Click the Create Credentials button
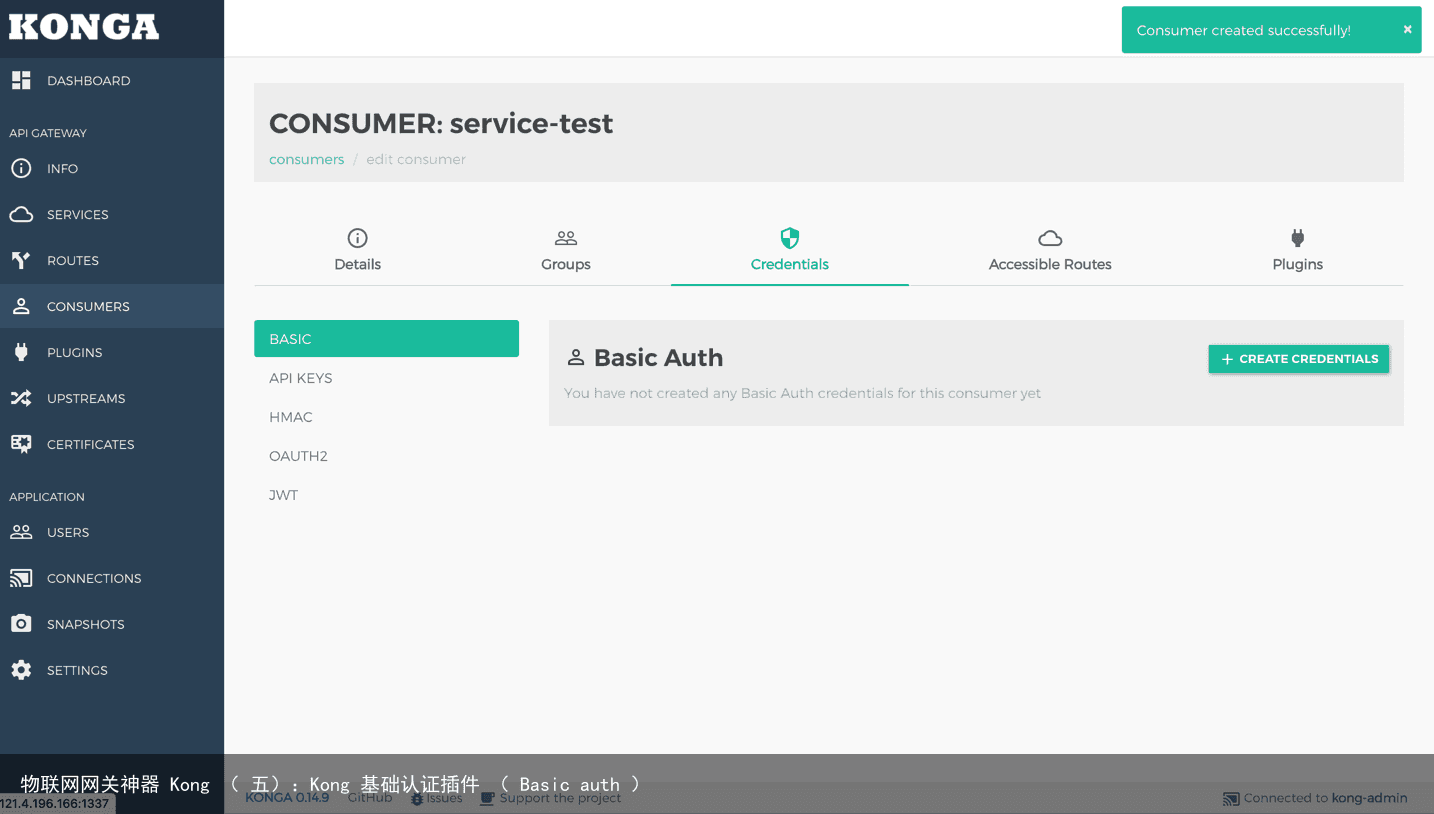The height and width of the screenshot is (814, 1434). tap(1299, 359)
